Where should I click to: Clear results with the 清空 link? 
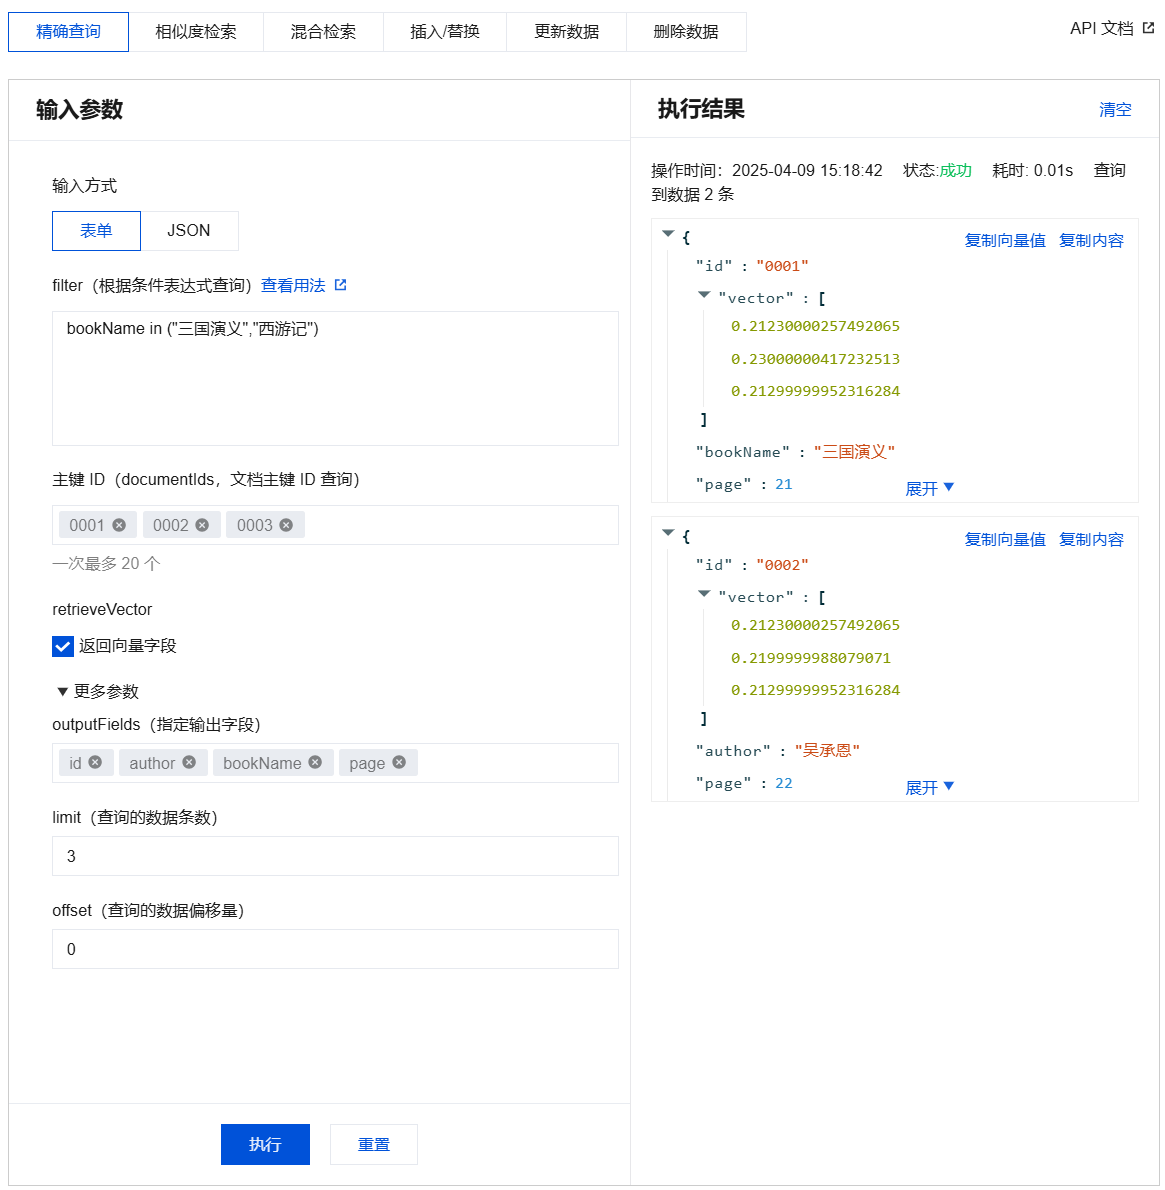tap(1115, 109)
